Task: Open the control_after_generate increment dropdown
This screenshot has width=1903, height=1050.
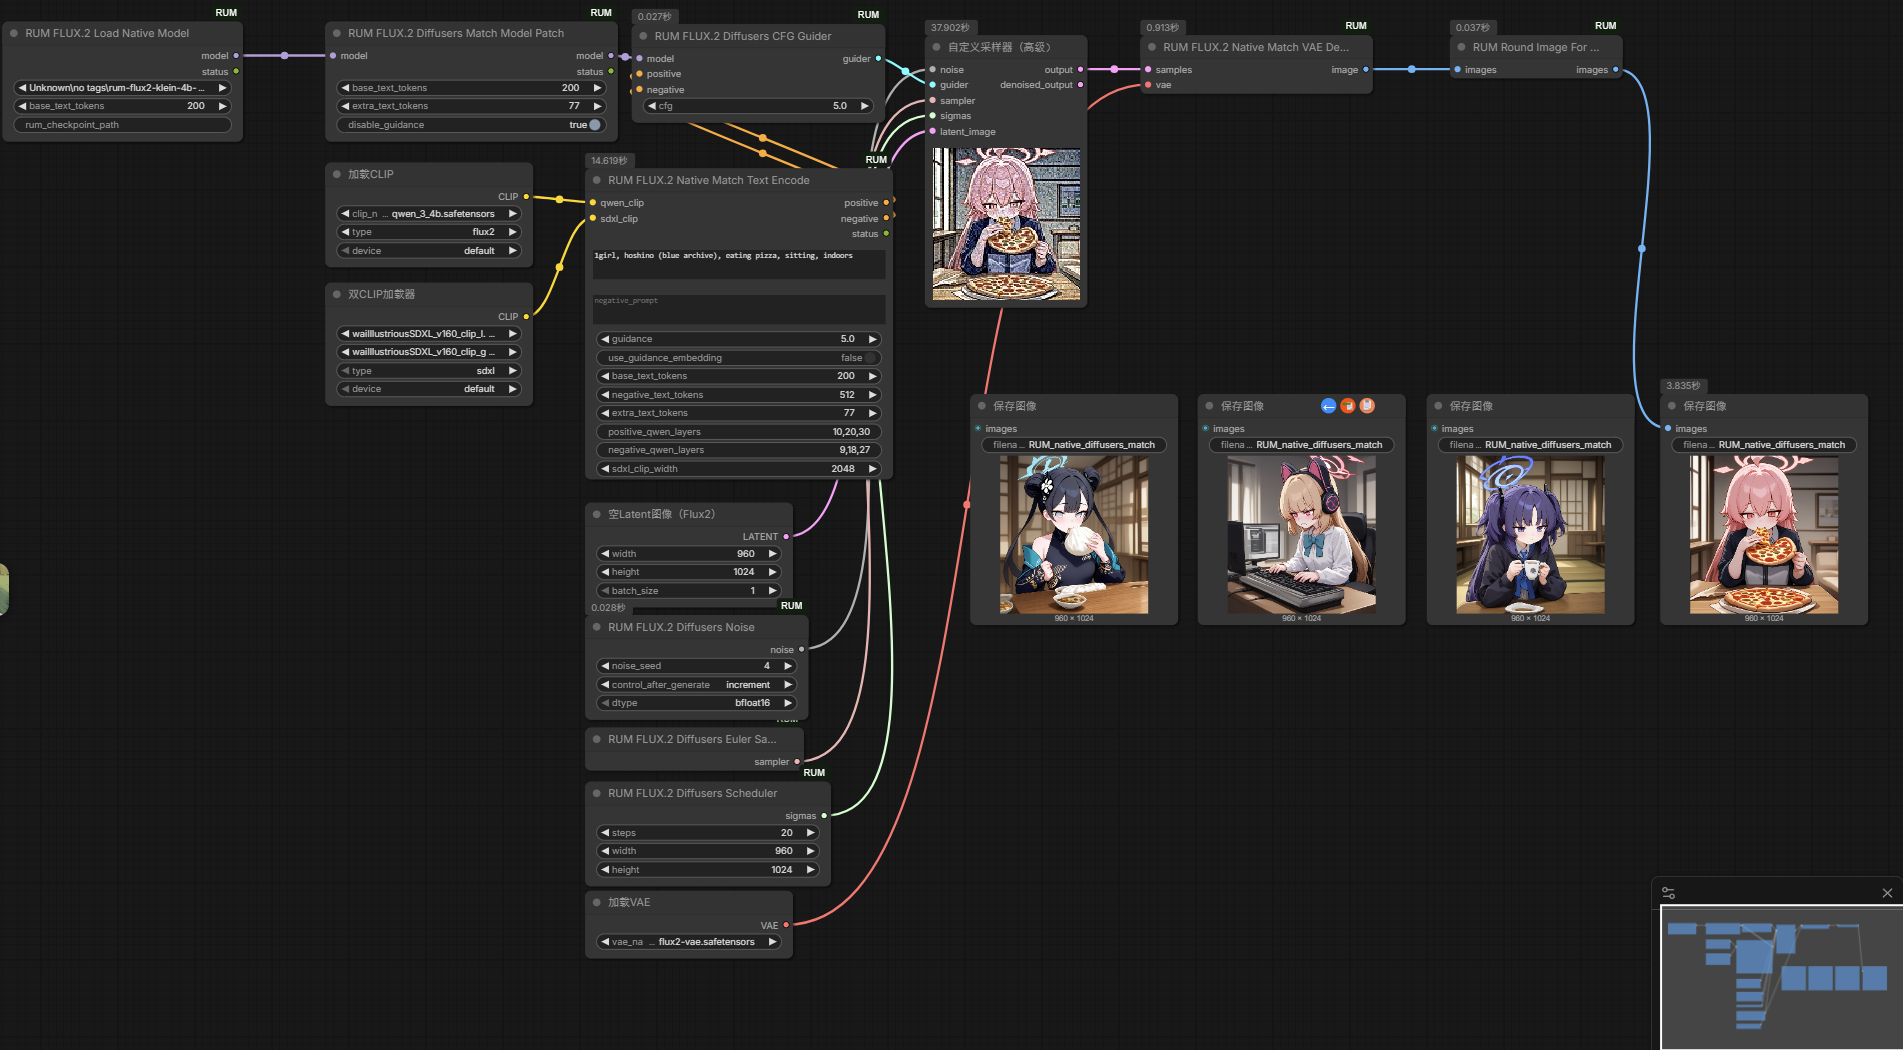Action: point(696,685)
